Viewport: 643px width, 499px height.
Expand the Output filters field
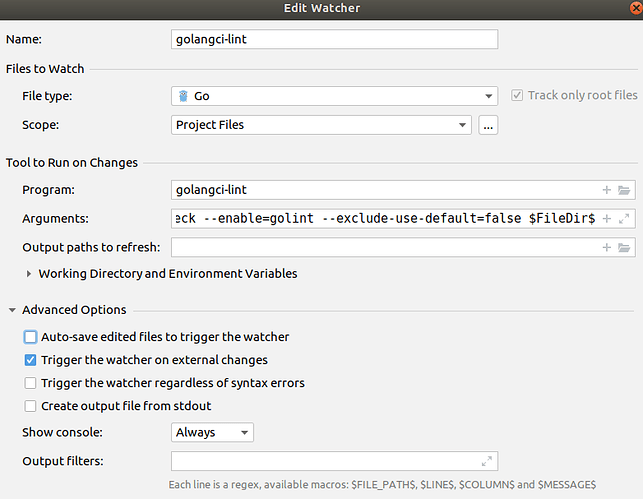point(487,461)
